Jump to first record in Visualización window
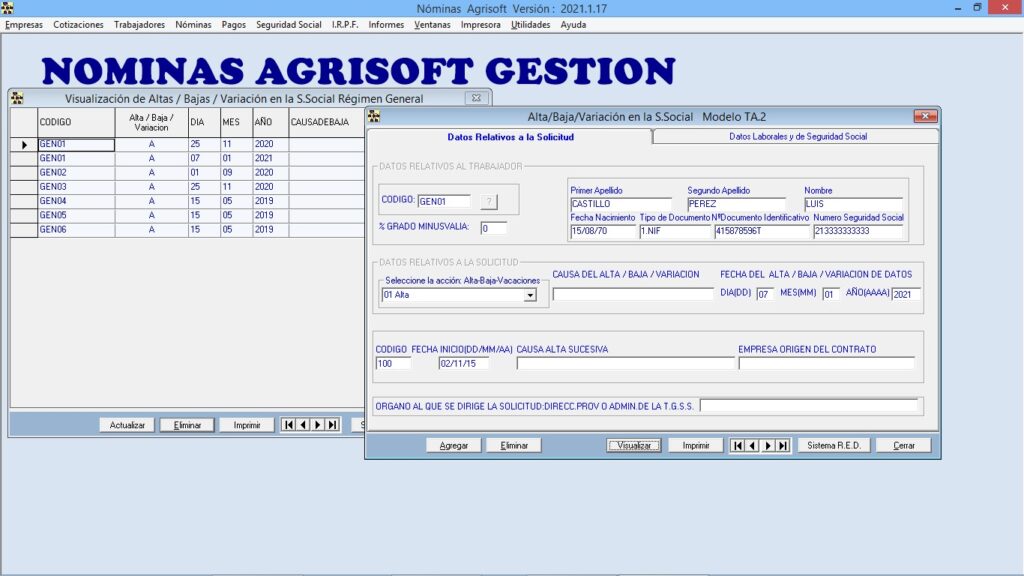Screen dimensions: 1024x576 [x=288, y=425]
